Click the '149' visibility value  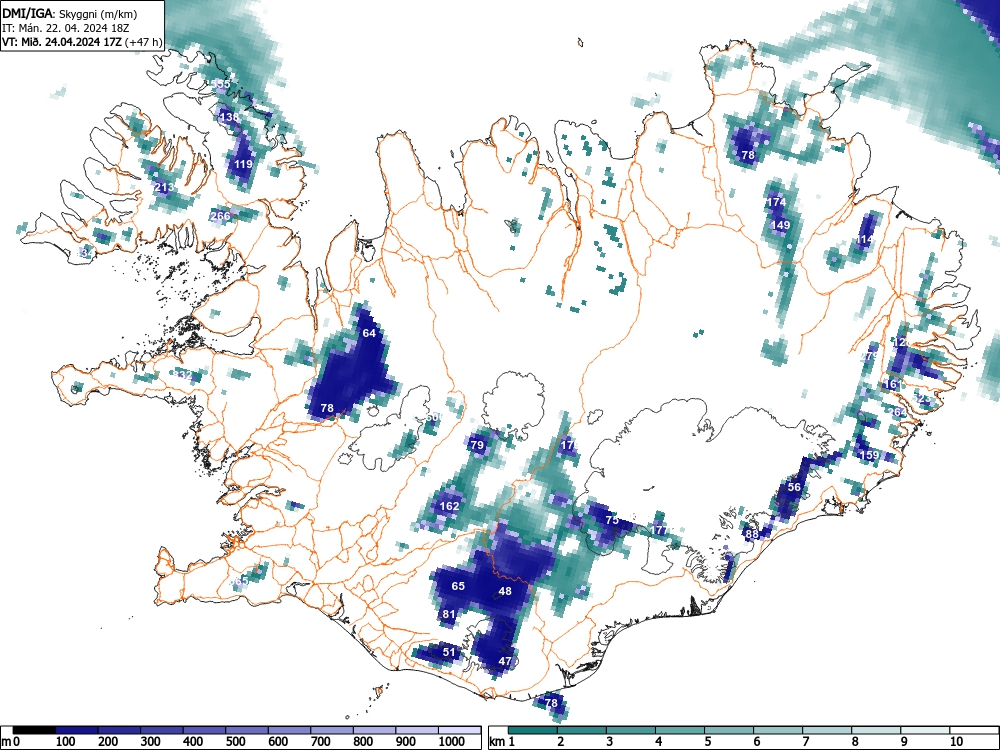(781, 225)
